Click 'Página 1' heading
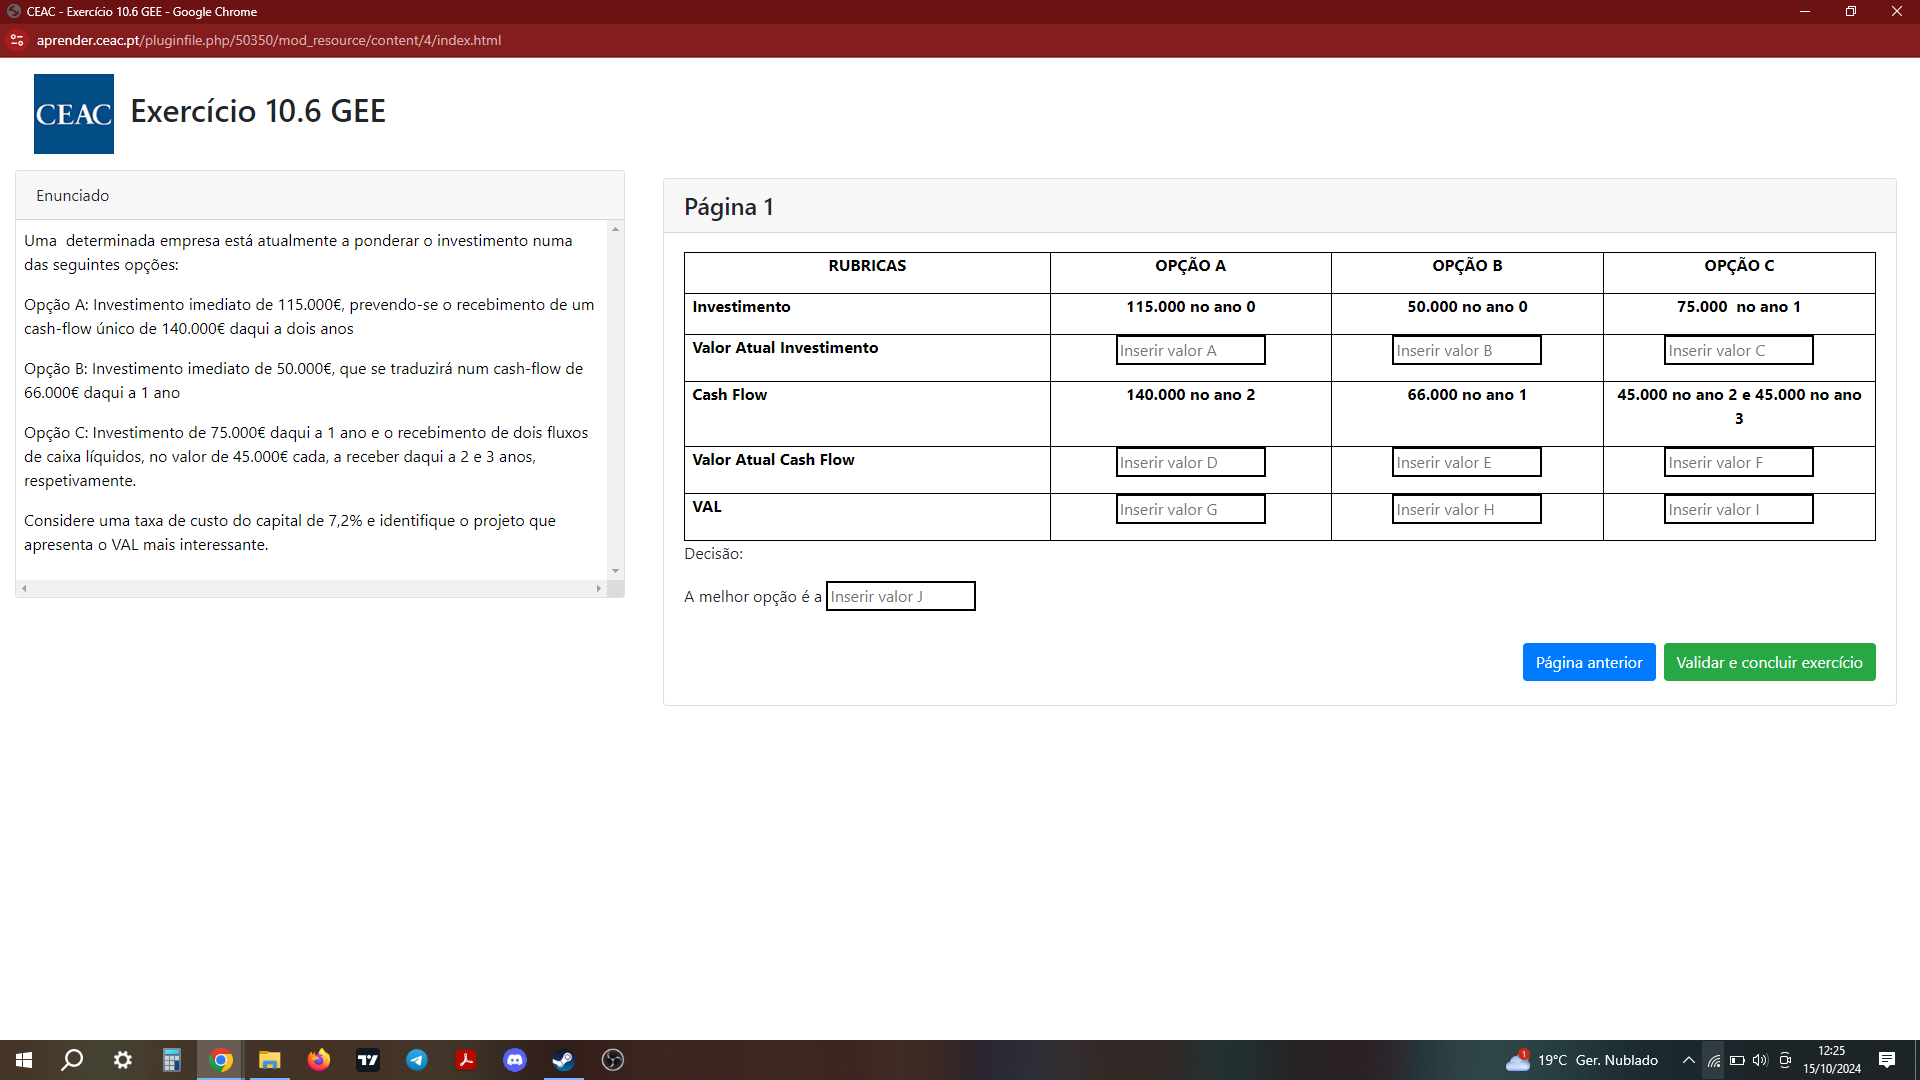This screenshot has width=1920, height=1080. click(x=728, y=207)
